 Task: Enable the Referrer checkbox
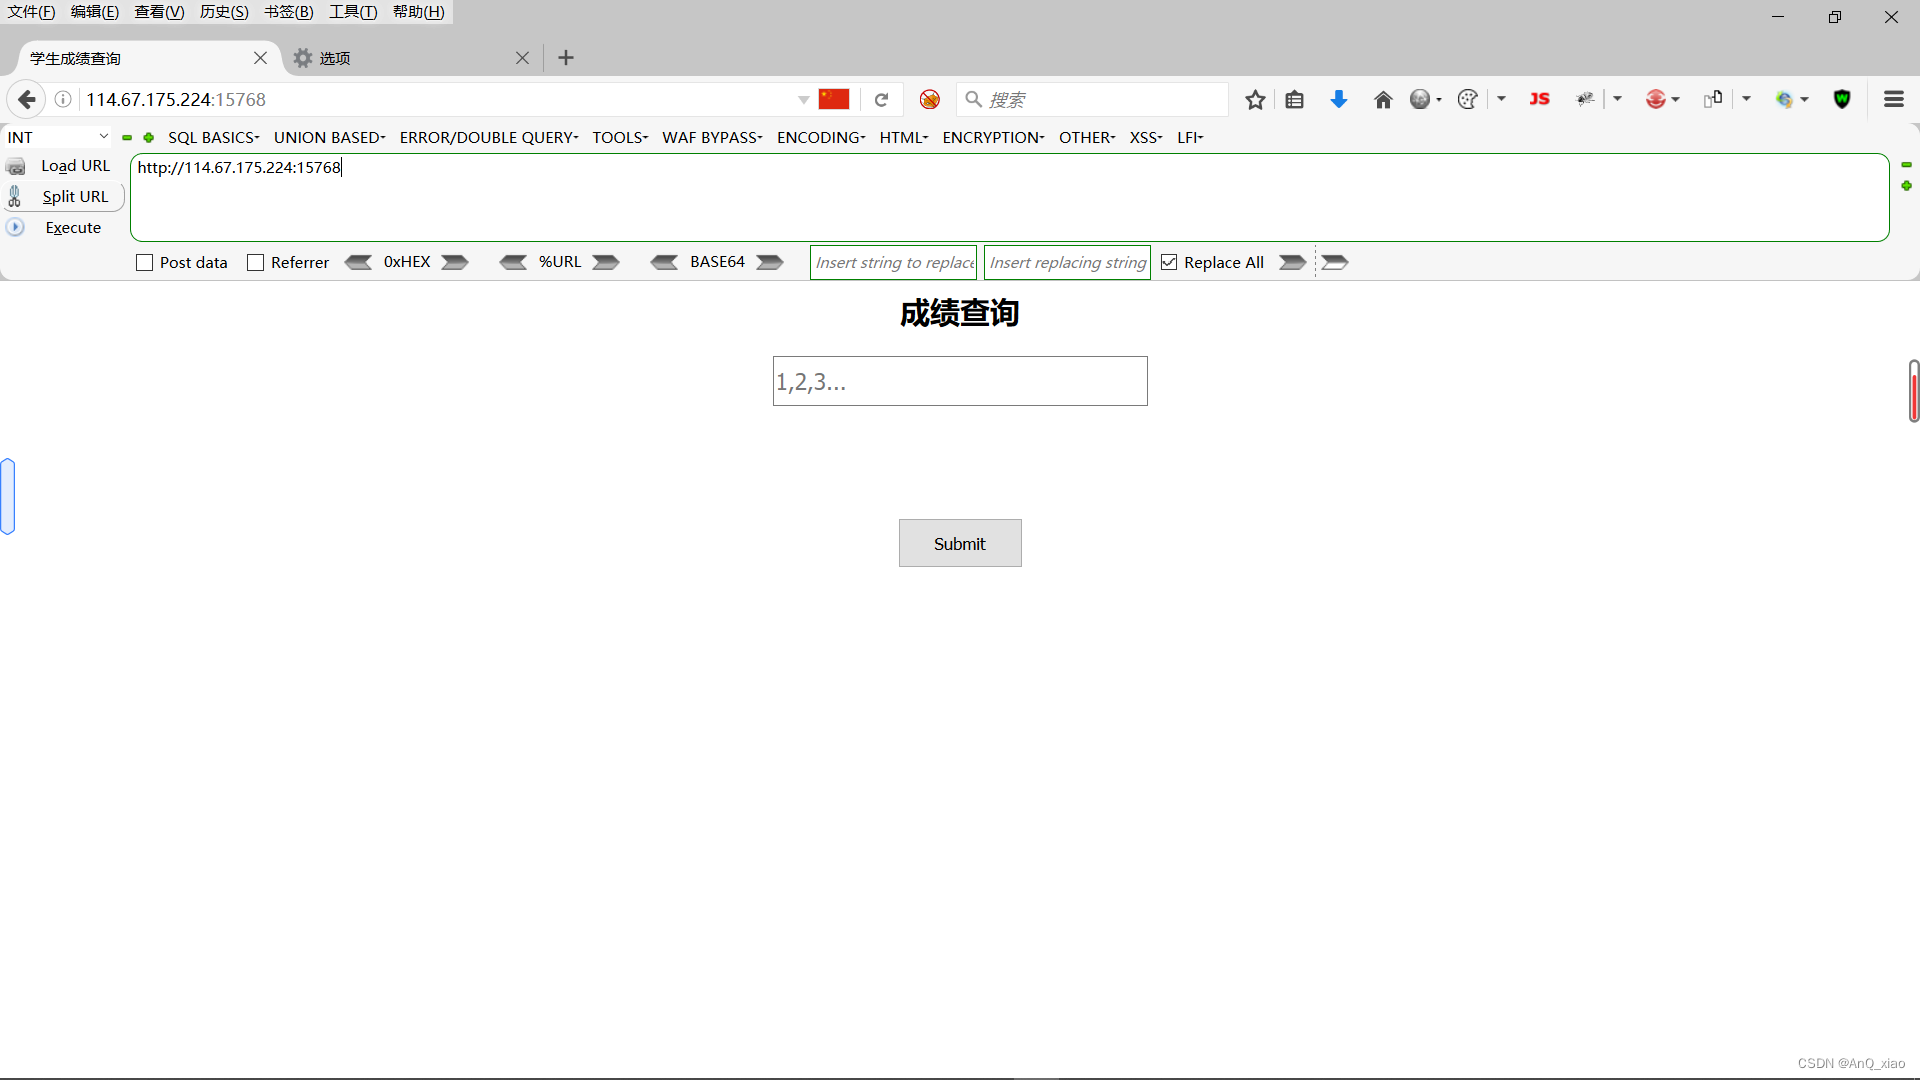(x=256, y=262)
